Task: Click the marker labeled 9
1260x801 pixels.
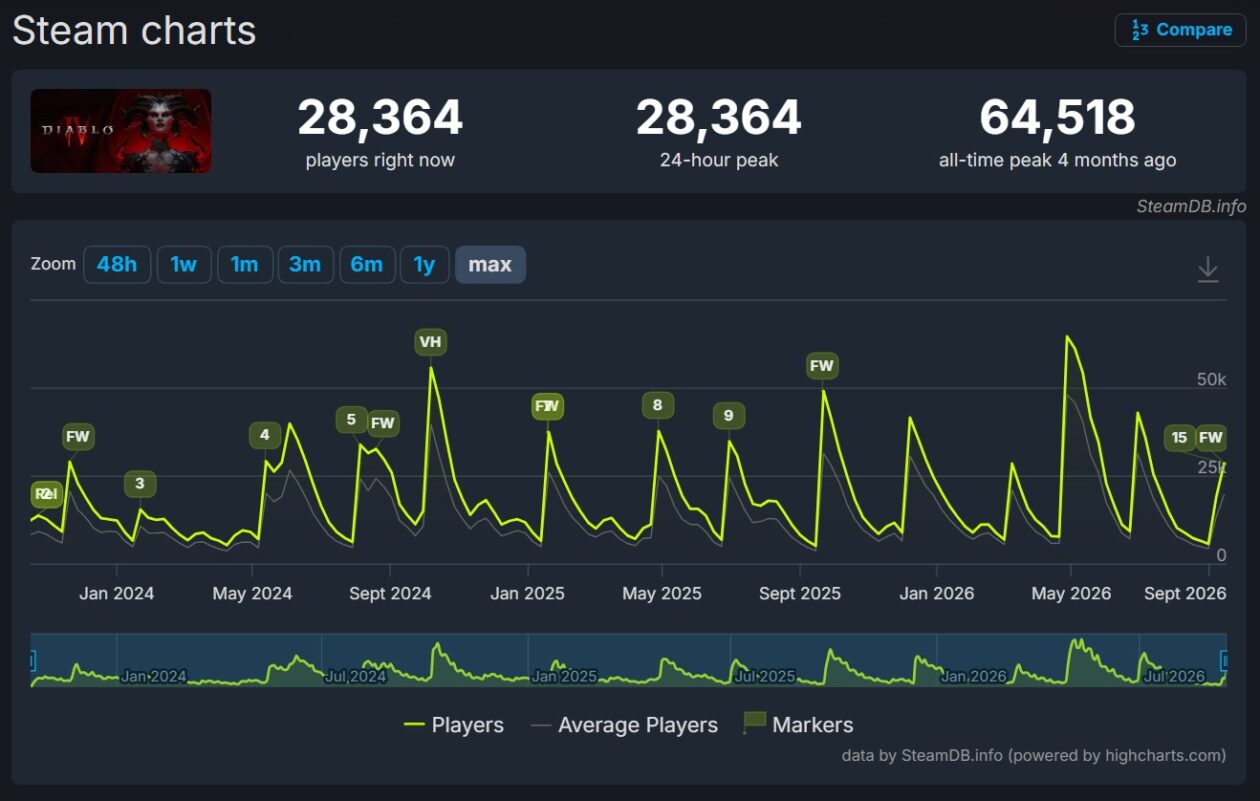Action: (728, 416)
